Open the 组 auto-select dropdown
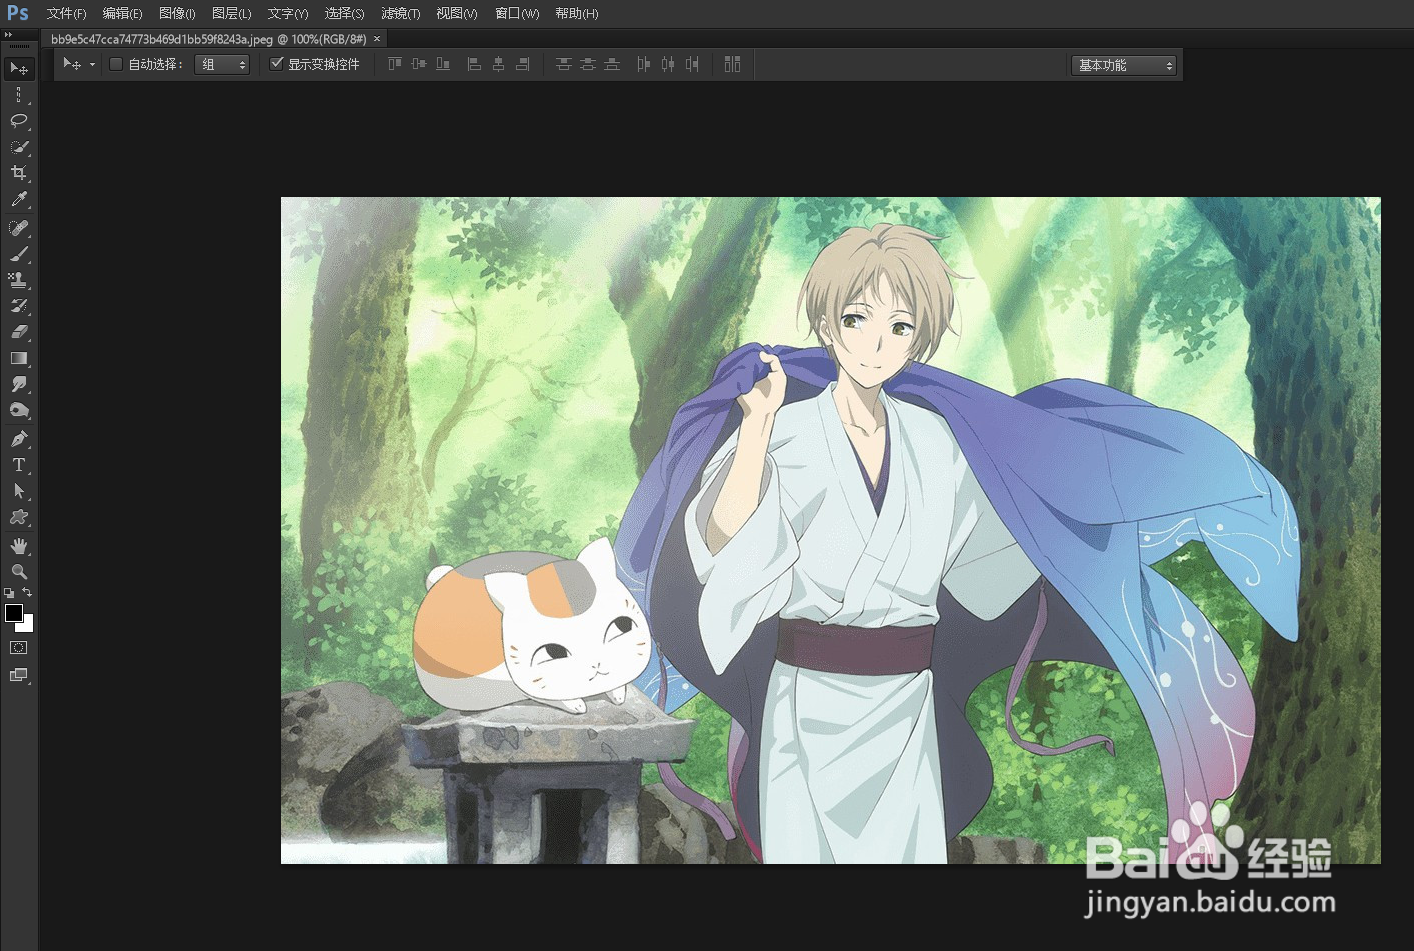Image resolution: width=1414 pixels, height=951 pixels. [221, 64]
